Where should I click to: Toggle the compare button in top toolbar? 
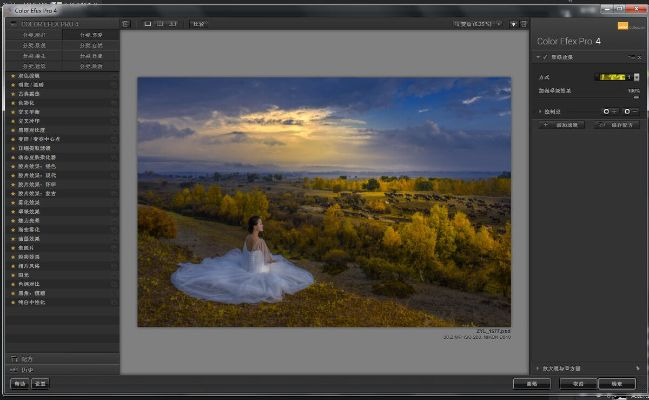click(x=199, y=23)
